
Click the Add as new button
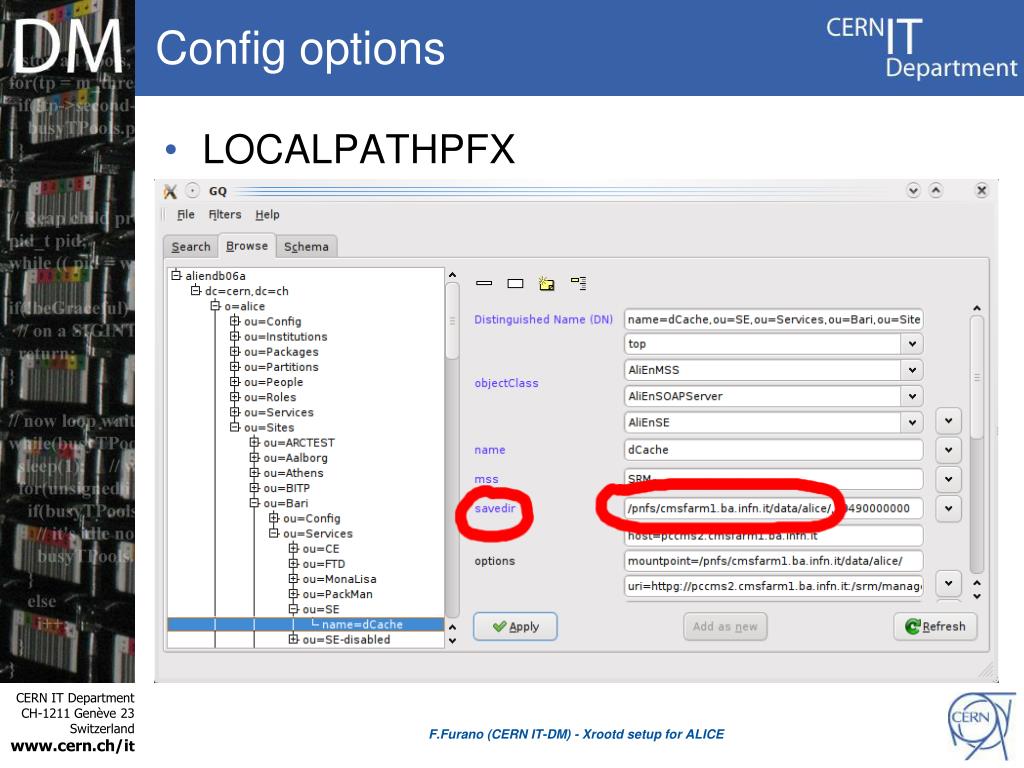coord(725,626)
